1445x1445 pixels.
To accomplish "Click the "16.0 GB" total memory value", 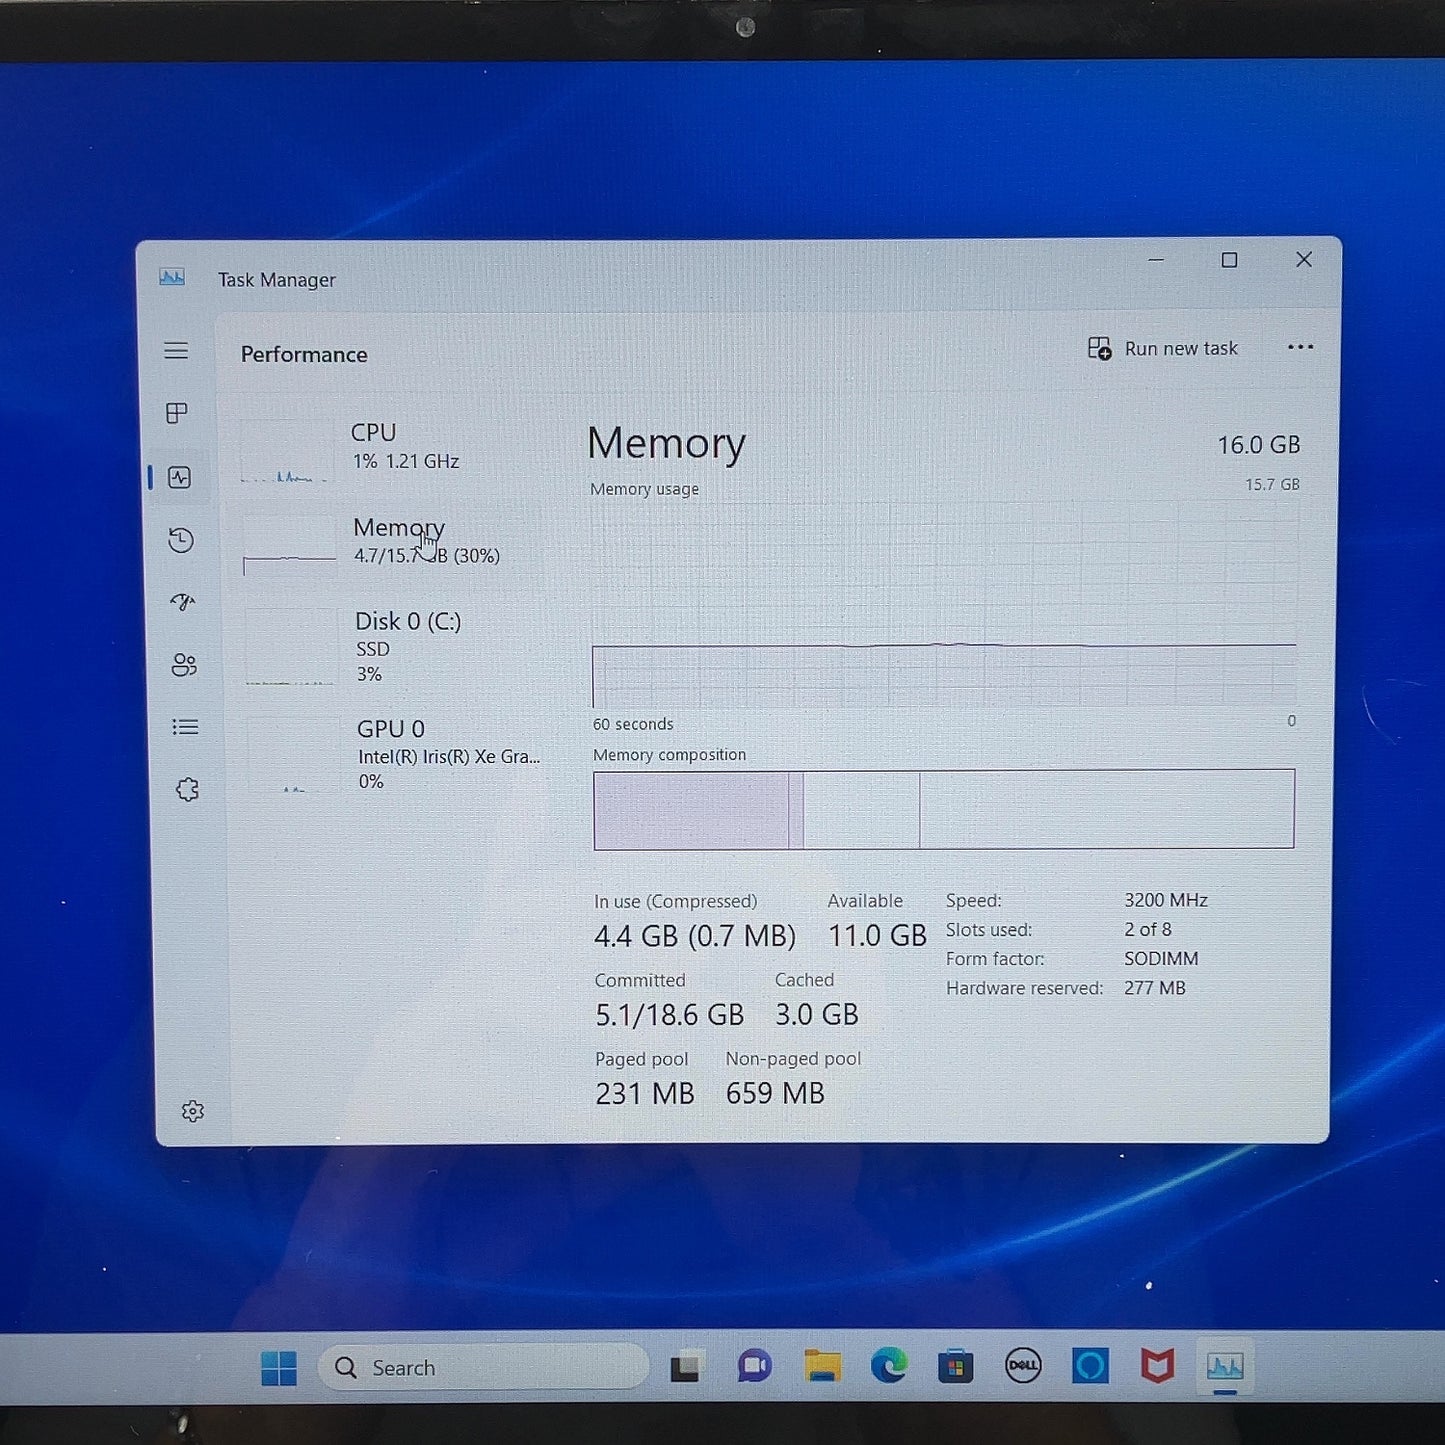I will [x=1259, y=445].
